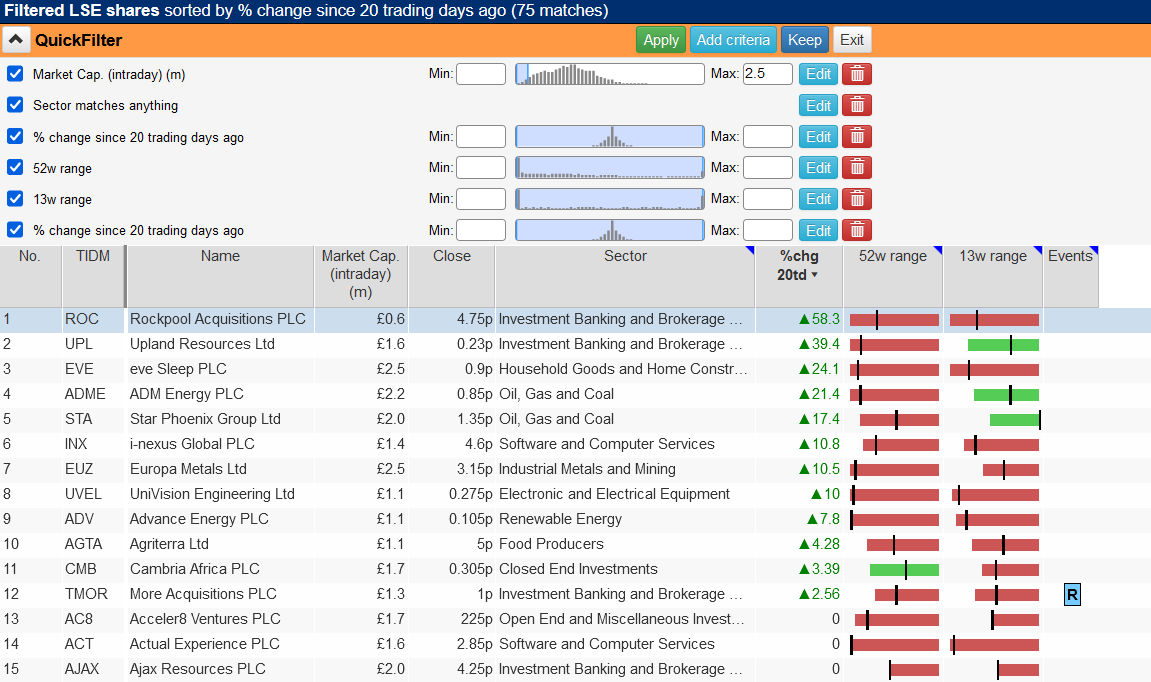Click i-nexus Global PLC name
1151x682 pixels.
(x=192, y=444)
